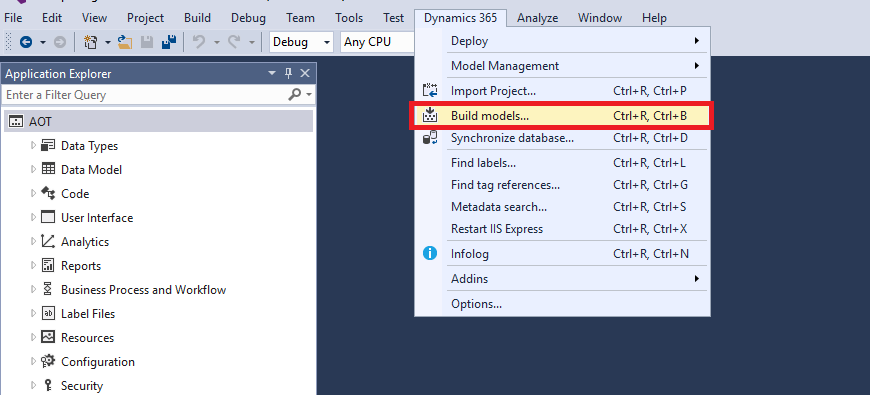Click the filter search magnifier icon
This screenshot has width=870, height=395.
[x=295, y=95]
